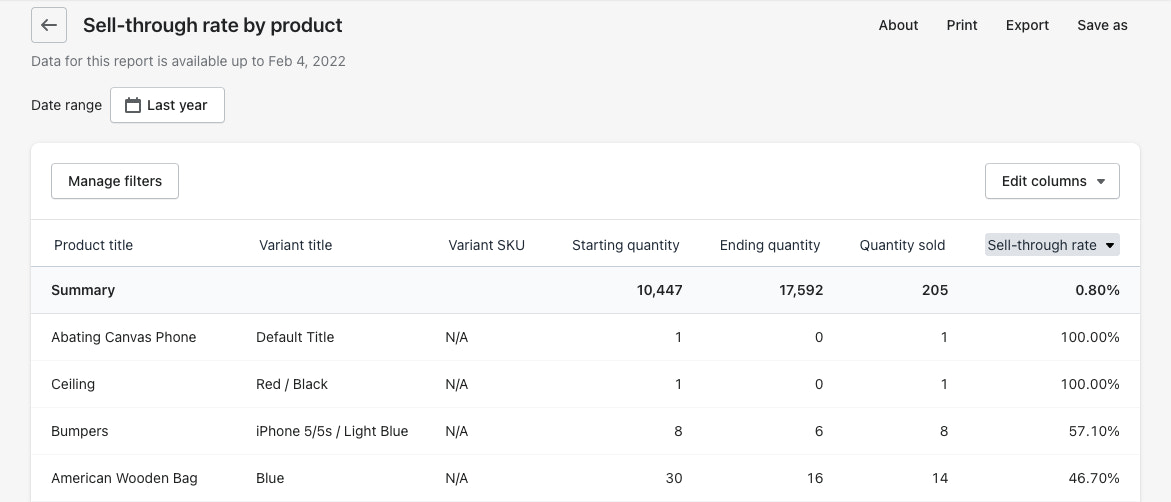Open the Manage filters button
The image size is (1171, 502).
click(115, 181)
